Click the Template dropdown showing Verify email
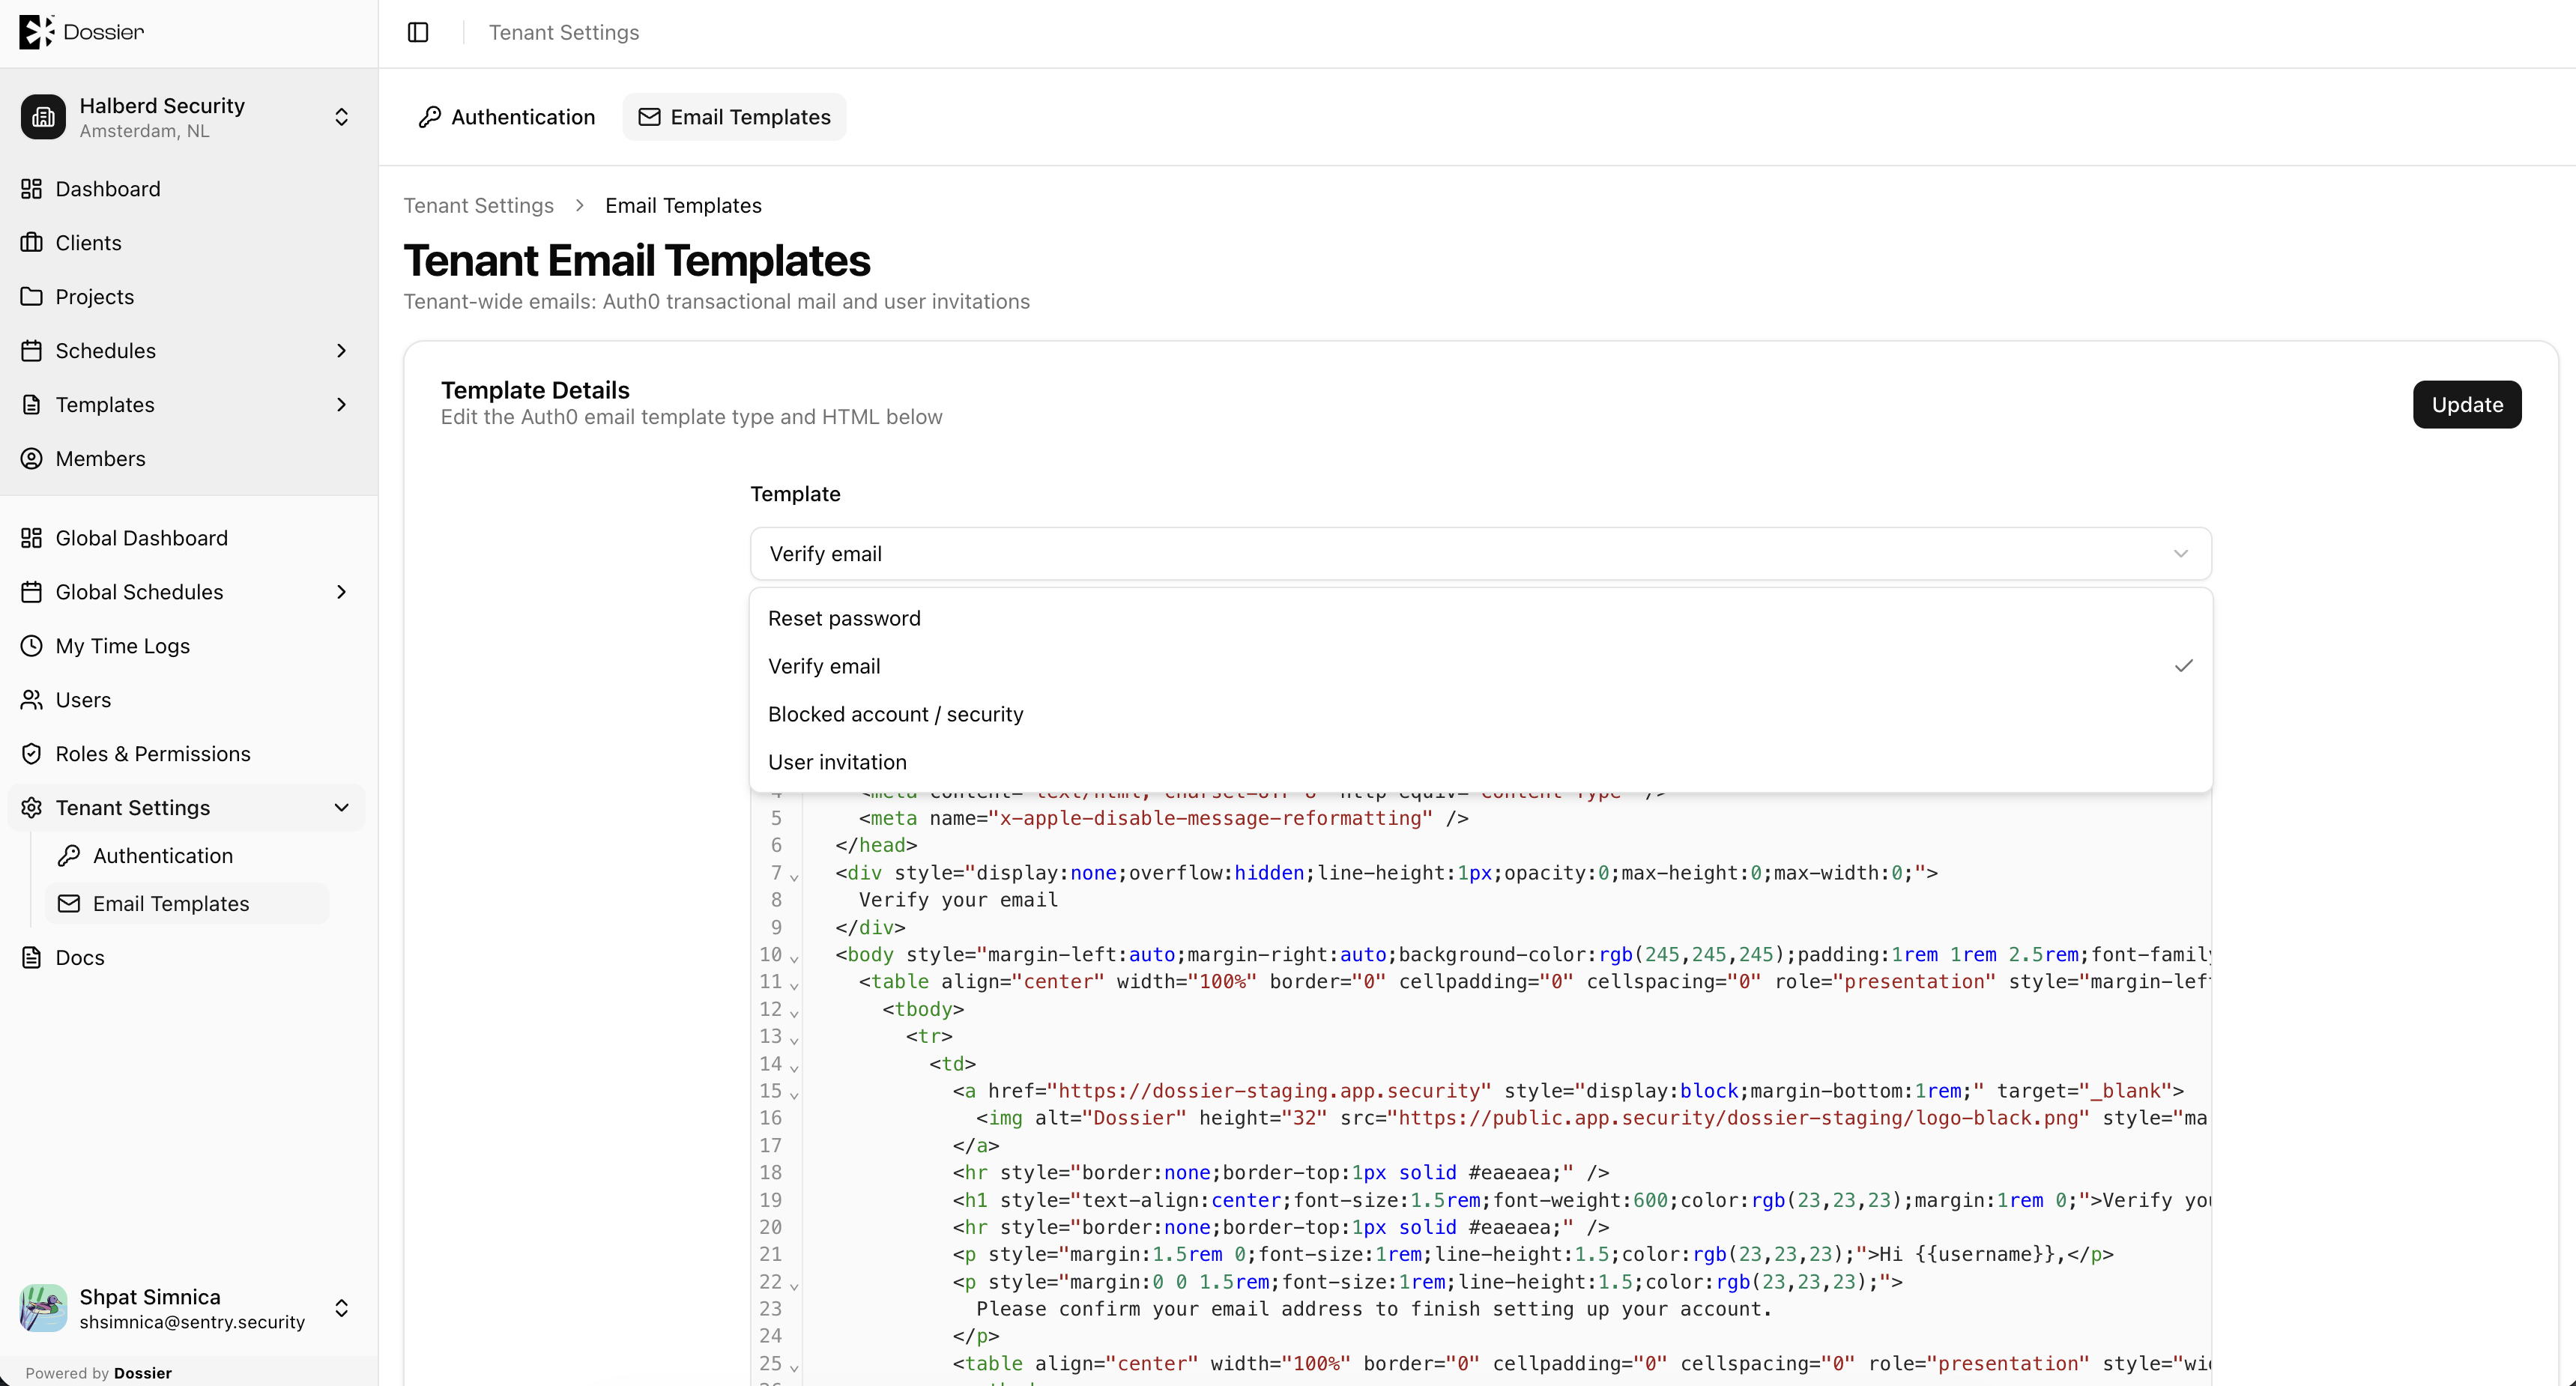The width and height of the screenshot is (2576, 1386). [x=1480, y=554]
